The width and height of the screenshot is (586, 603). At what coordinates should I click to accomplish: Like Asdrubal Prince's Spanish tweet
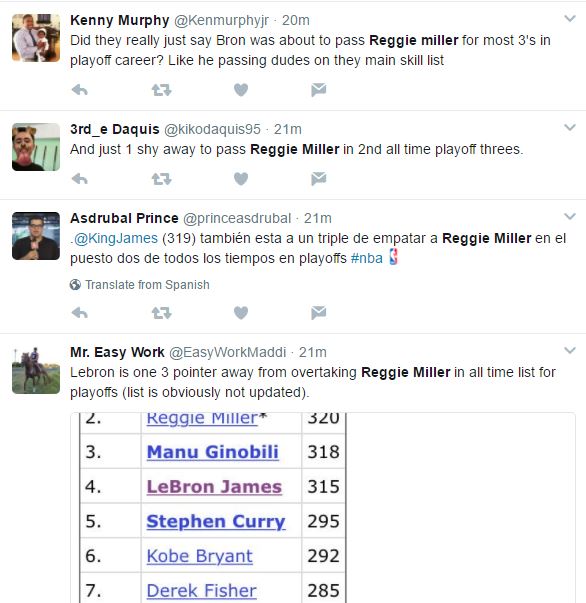tap(241, 313)
